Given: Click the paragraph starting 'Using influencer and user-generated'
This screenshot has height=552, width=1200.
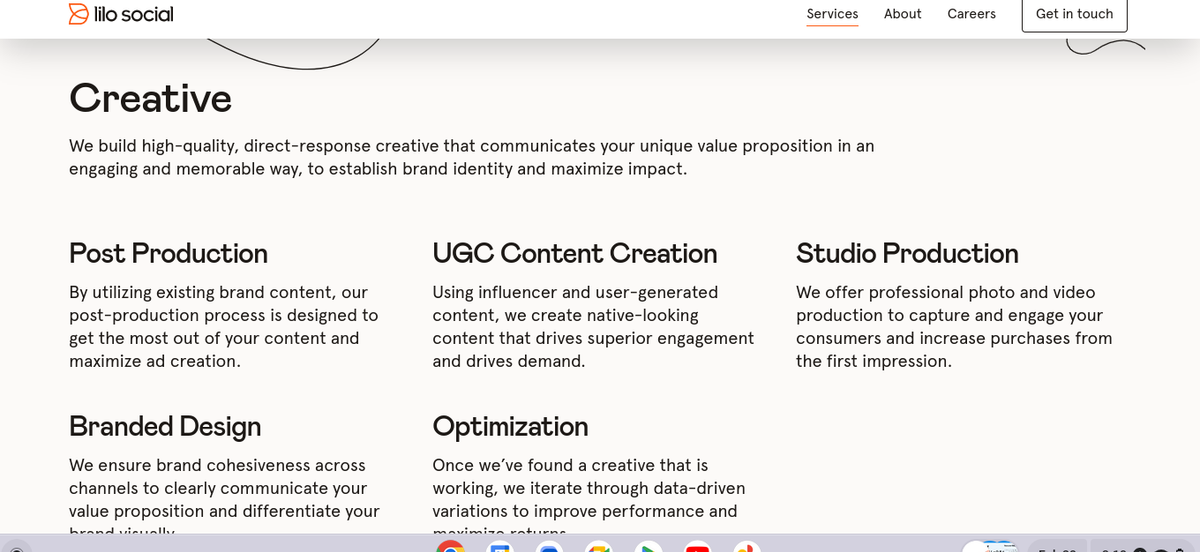Looking at the screenshot, I should point(593,327).
